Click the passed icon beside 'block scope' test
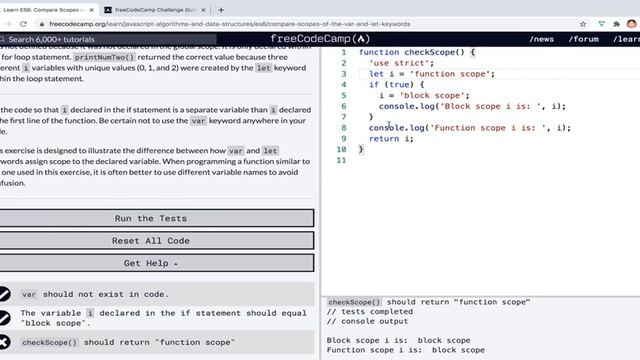The image size is (640, 360). [x=4, y=318]
